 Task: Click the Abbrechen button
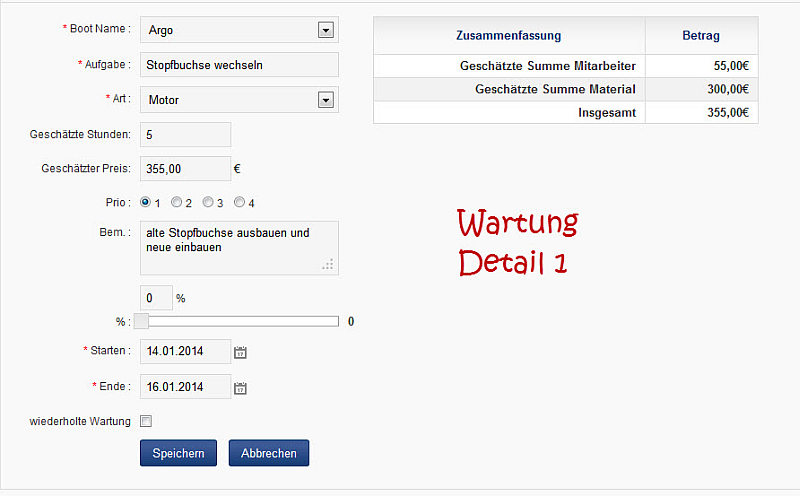pos(269,453)
